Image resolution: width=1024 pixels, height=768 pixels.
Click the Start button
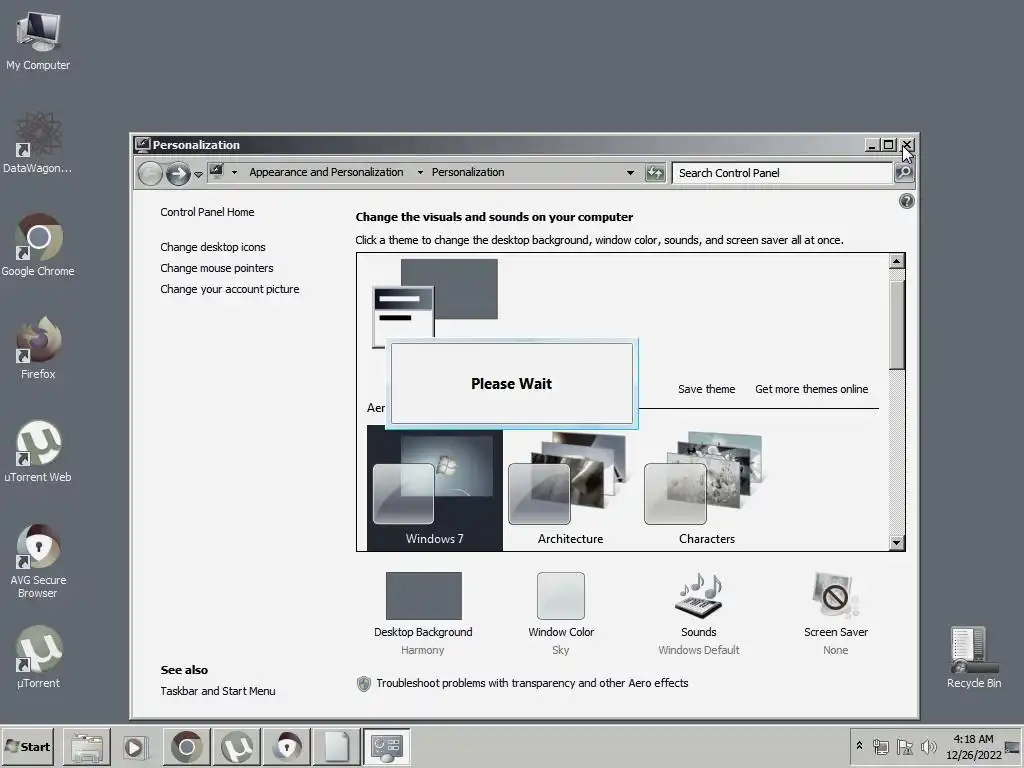pos(27,746)
